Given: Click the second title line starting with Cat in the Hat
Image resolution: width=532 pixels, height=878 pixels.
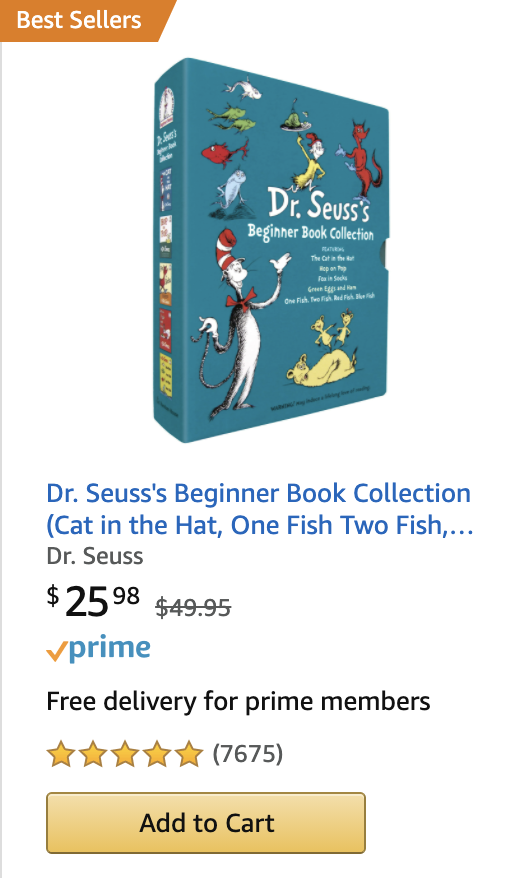Looking at the screenshot, I should 260,525.
